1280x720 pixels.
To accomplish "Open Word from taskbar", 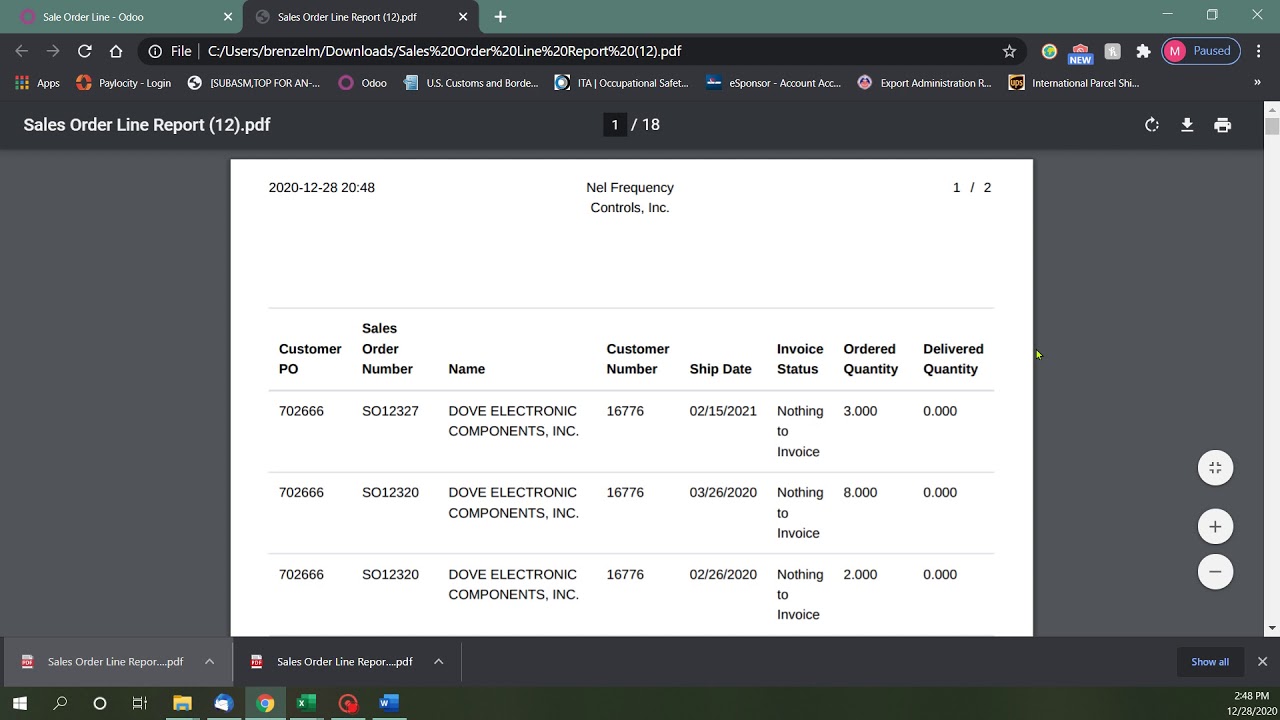I will 388,703.
